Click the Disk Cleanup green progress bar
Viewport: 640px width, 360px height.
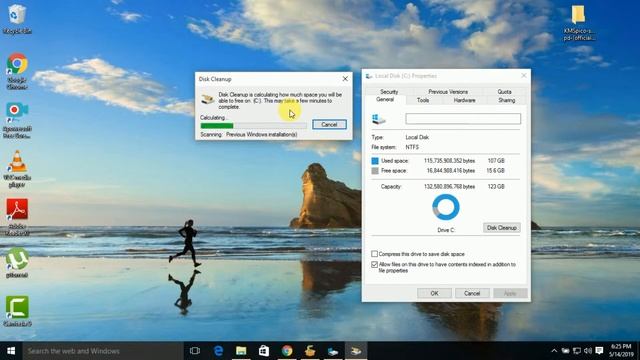253,126
